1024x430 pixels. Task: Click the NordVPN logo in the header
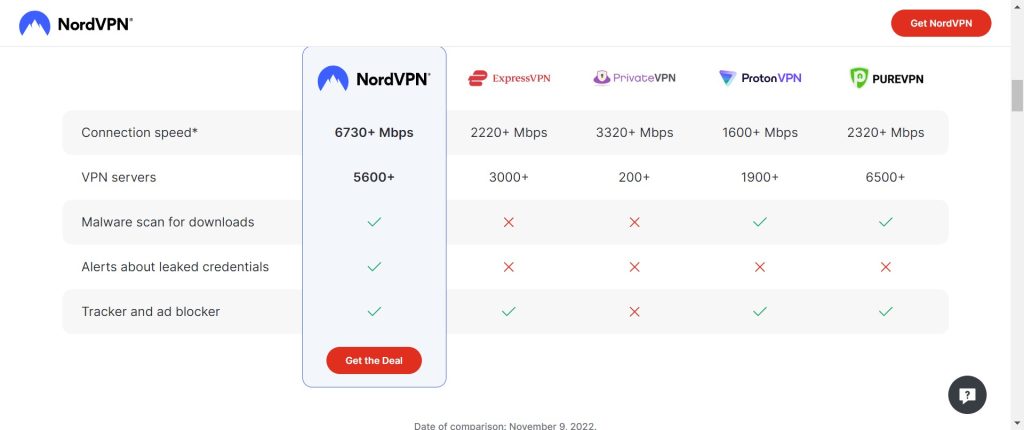pyautogui.click(x=75, y=23)
